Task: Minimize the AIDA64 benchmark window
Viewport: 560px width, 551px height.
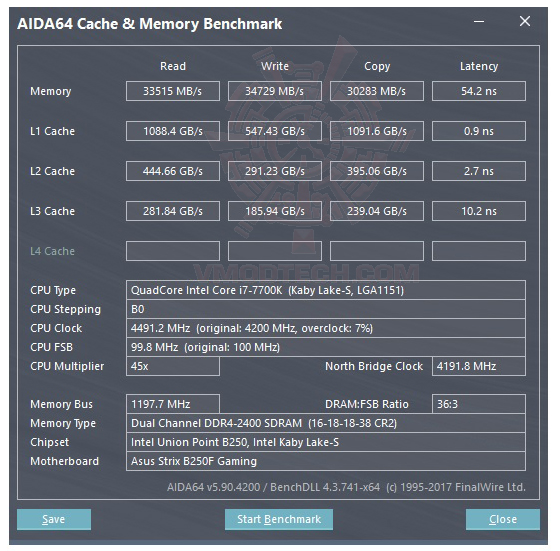Action: pos(479,22)
